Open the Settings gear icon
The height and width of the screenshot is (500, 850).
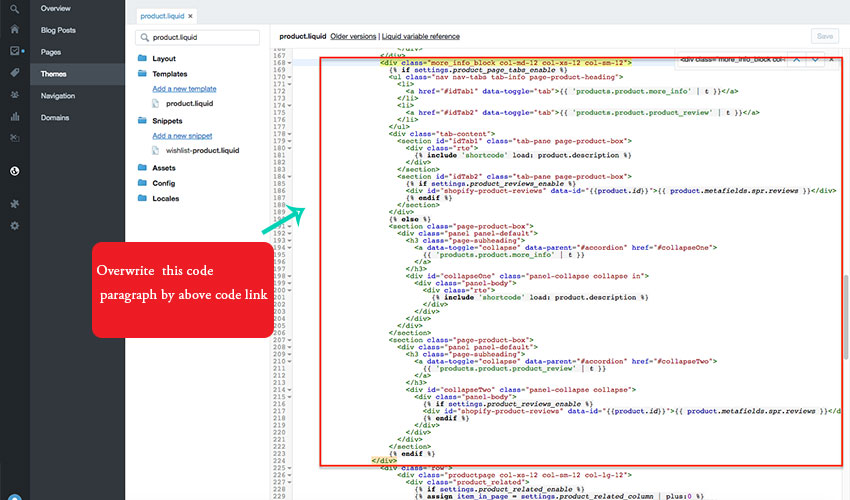[14, 226]
